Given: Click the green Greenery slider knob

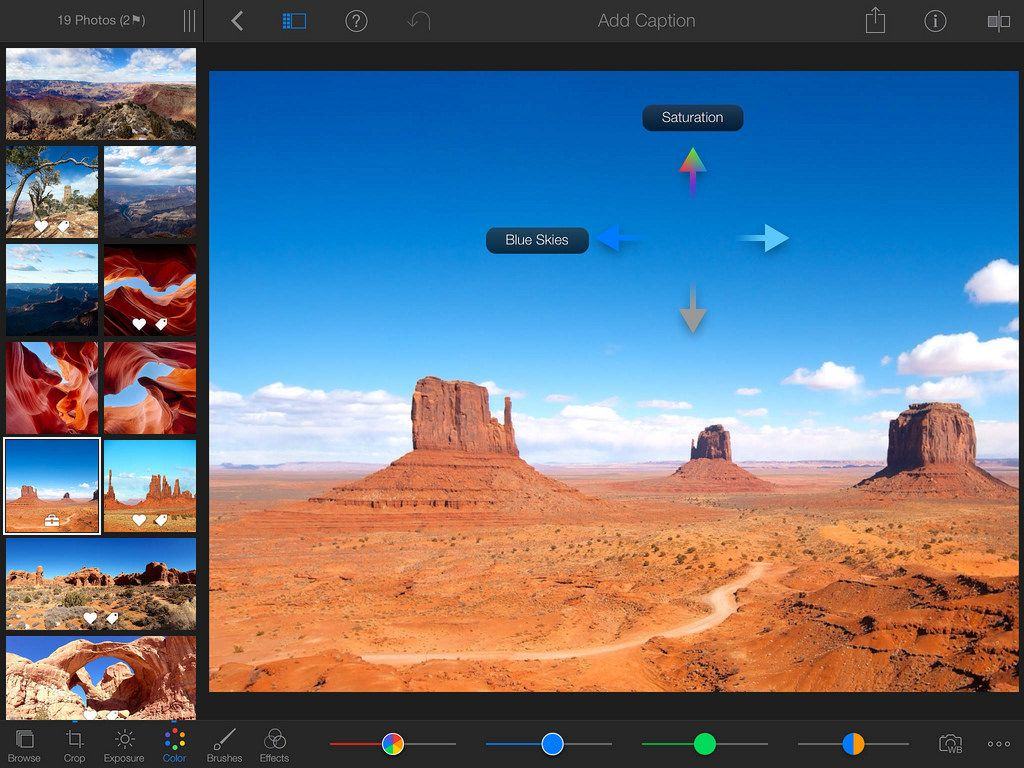Looking at the screenshot, I should pyautogui.click(x=705, y=744).
